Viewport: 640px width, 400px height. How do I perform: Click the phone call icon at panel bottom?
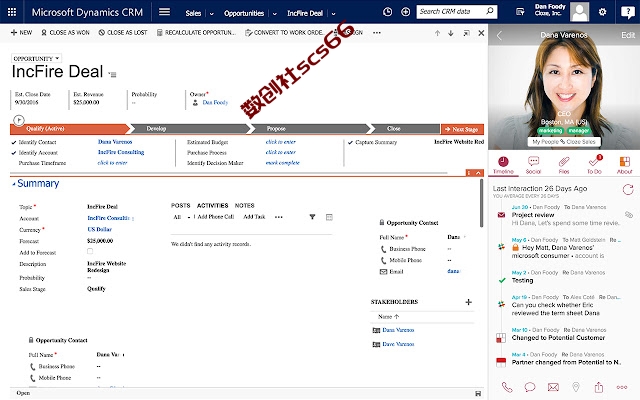pyautogui.click(x=507, y=387)
